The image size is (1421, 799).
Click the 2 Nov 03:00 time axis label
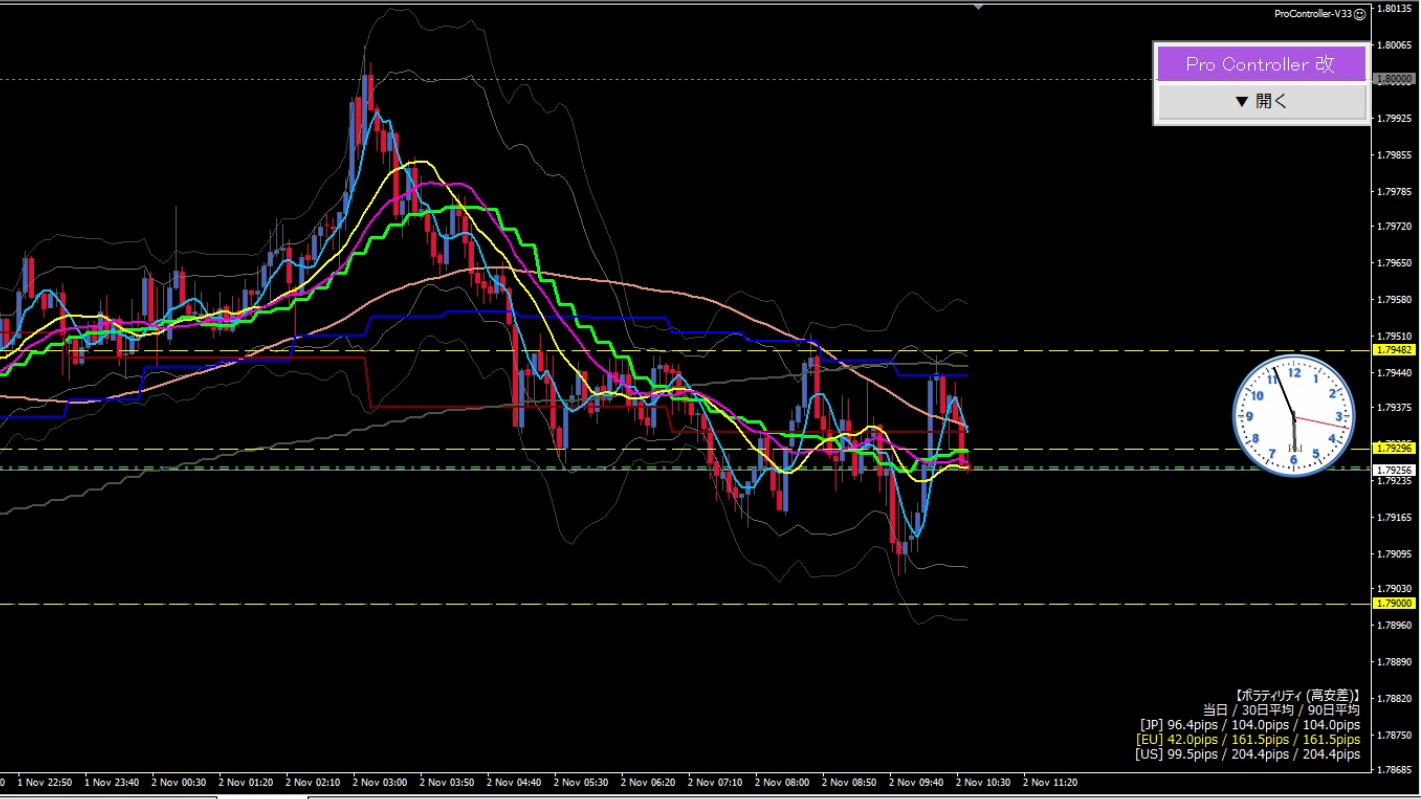click(x=381, y=782)
